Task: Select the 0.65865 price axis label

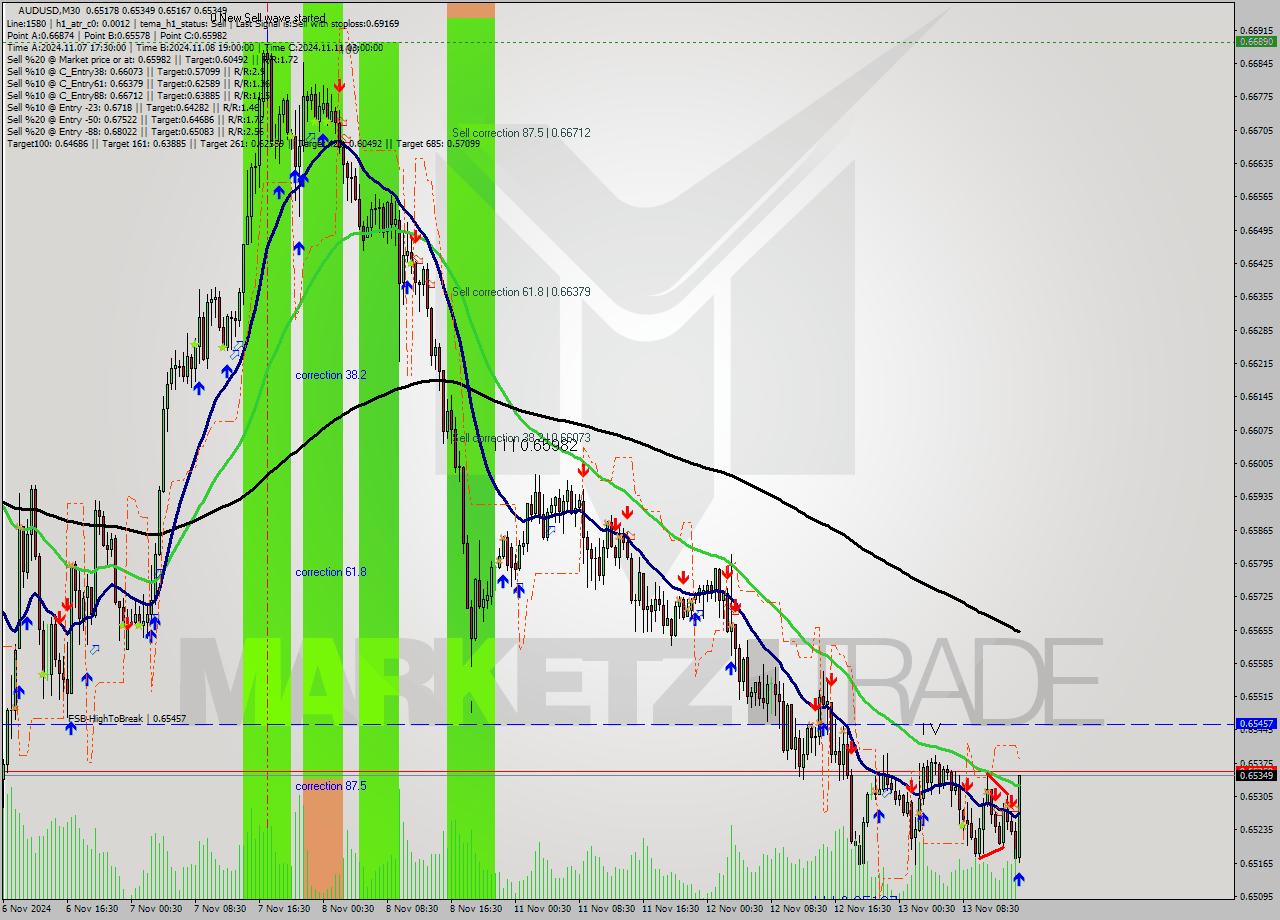Action: pyautogui.click(x=1256, y=530)
